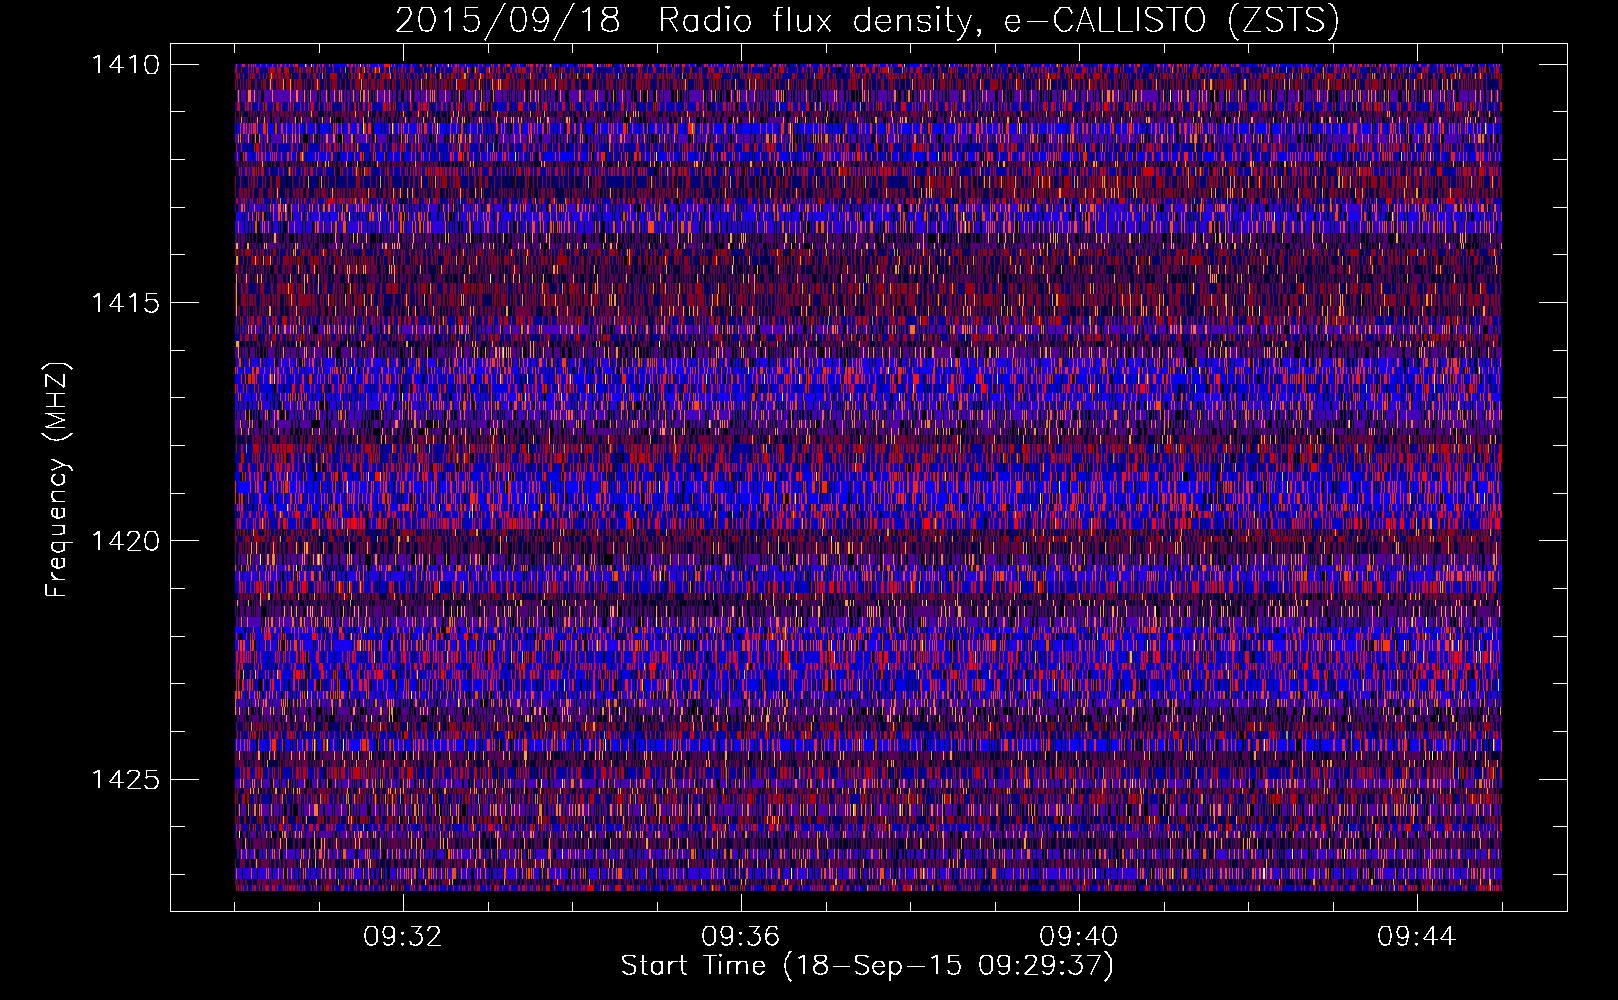Select the 'Start Time (18-Sep-15 09:29:37)' label
The image size is (1618, 1000).
867,966
